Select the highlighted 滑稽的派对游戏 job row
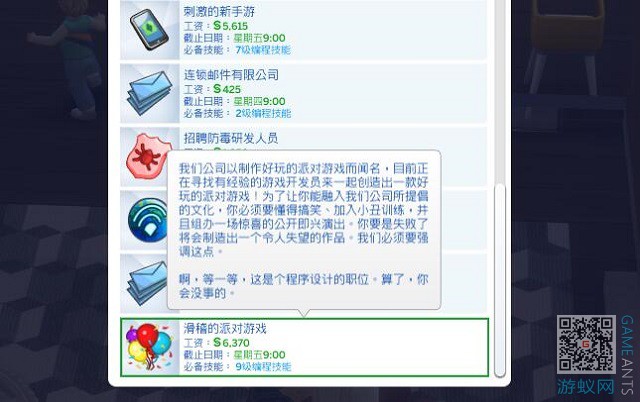This screenshot has height=402, width=640. [304, 347]
